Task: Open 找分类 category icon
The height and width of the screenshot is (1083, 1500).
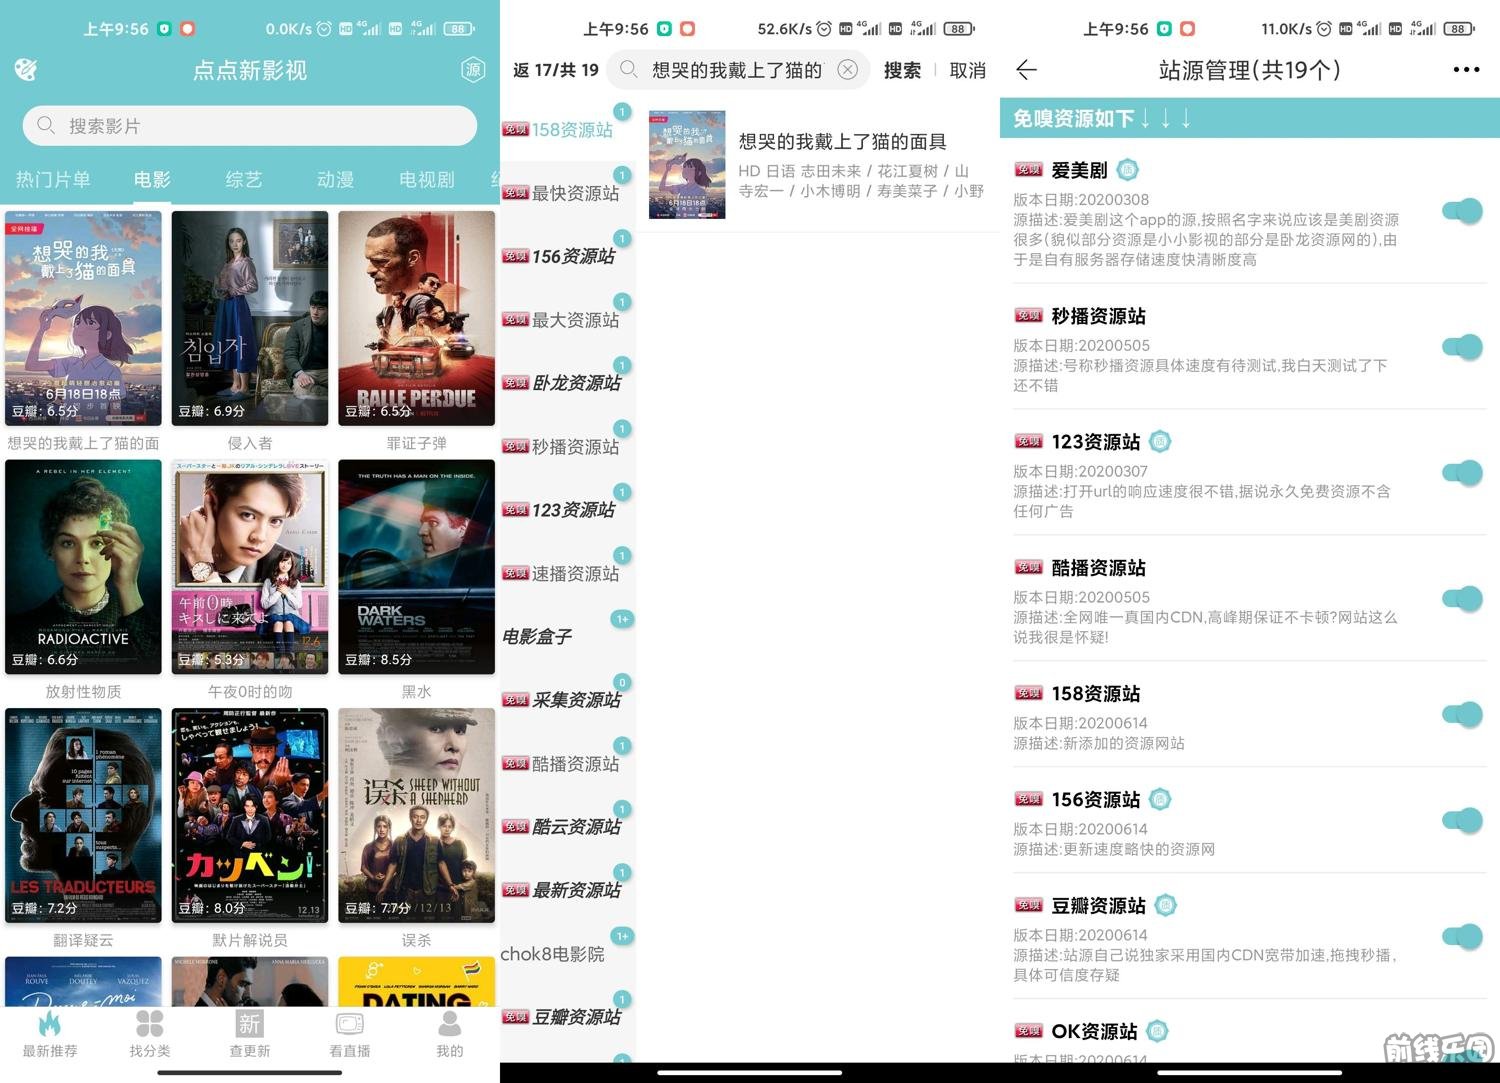Action: (x=150, y=1023)
